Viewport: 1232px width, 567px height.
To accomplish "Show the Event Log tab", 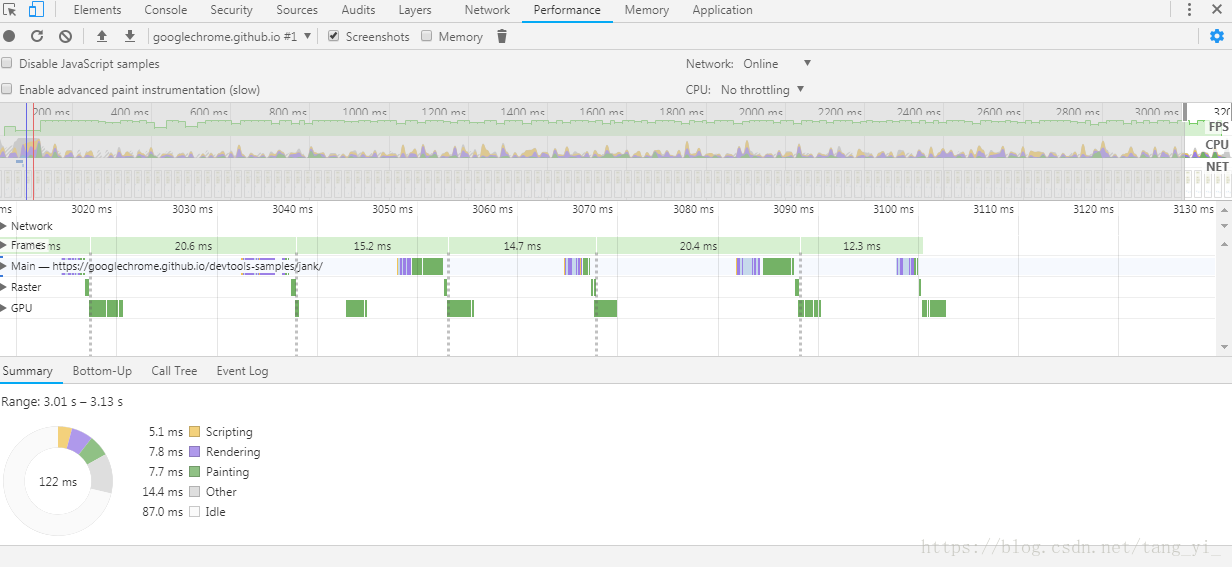I will pyautogui.click(x=242, y=370).
